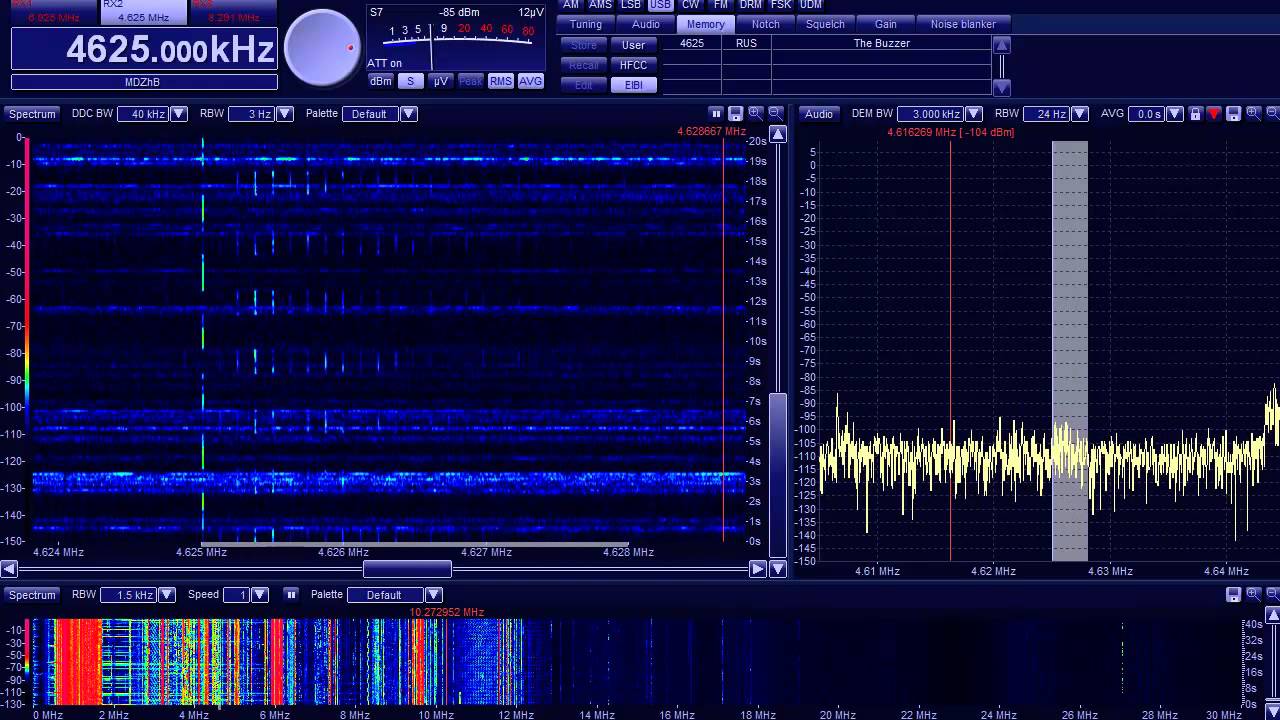The width and height of the screenshot is (1280, 720).
Task: Switch S-meter units to S
Action: click(411, 81)
